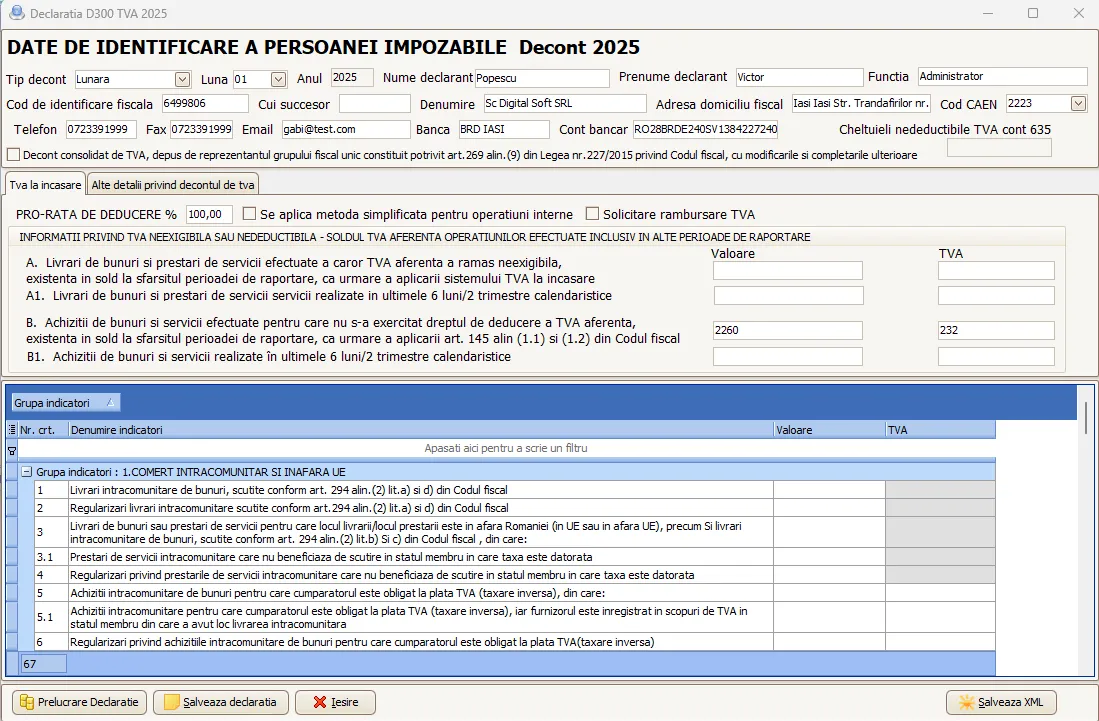
Task: Click filter row 'Apasati aici pentru a scrie un filtru'
Action: 506,448
